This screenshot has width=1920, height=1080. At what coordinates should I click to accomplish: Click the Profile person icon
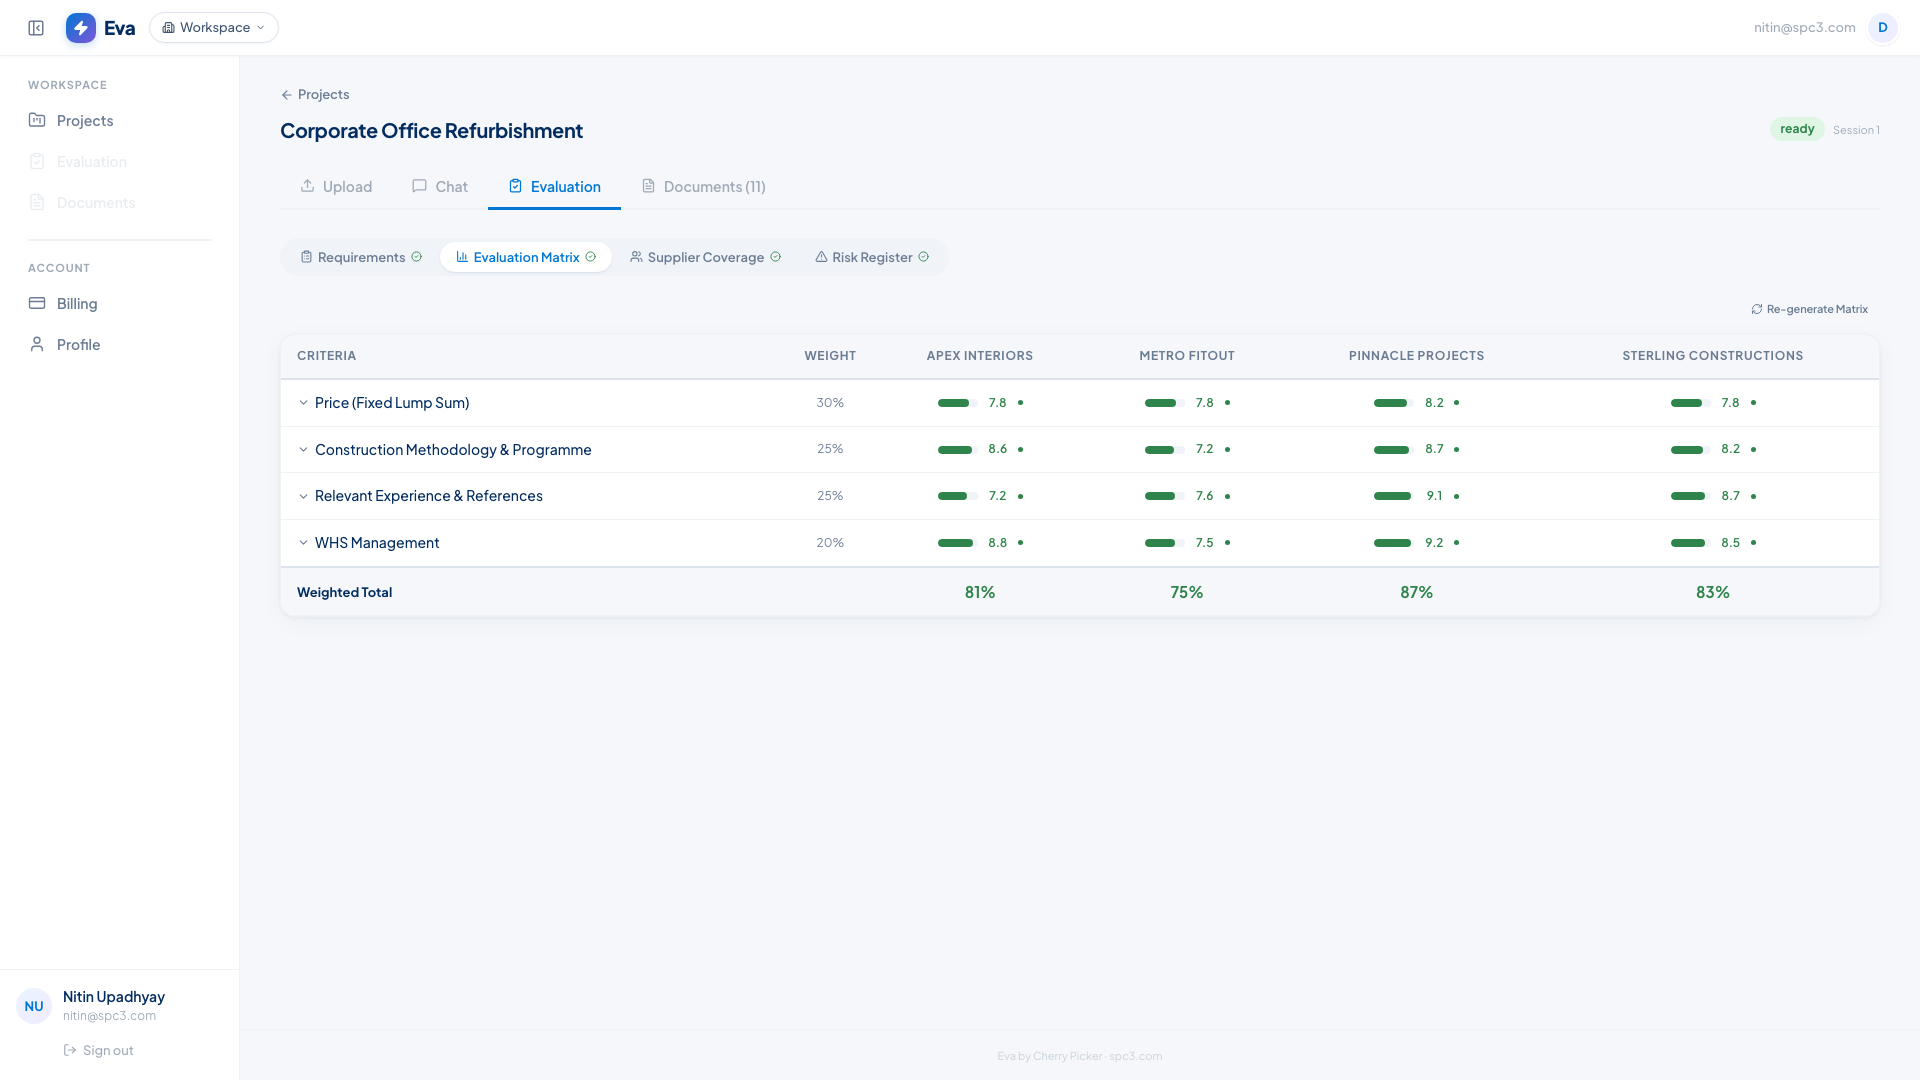click(x=37, y=344)
